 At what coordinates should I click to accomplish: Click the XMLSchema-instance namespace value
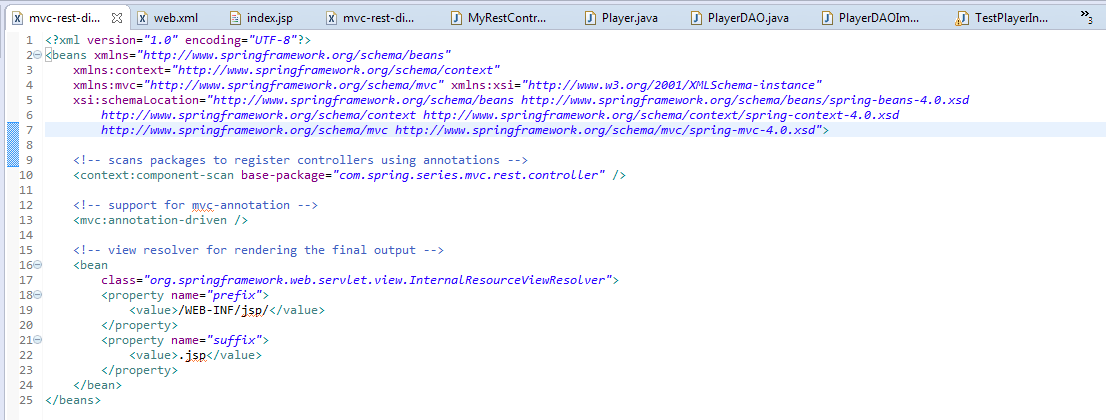pos(672,85)
